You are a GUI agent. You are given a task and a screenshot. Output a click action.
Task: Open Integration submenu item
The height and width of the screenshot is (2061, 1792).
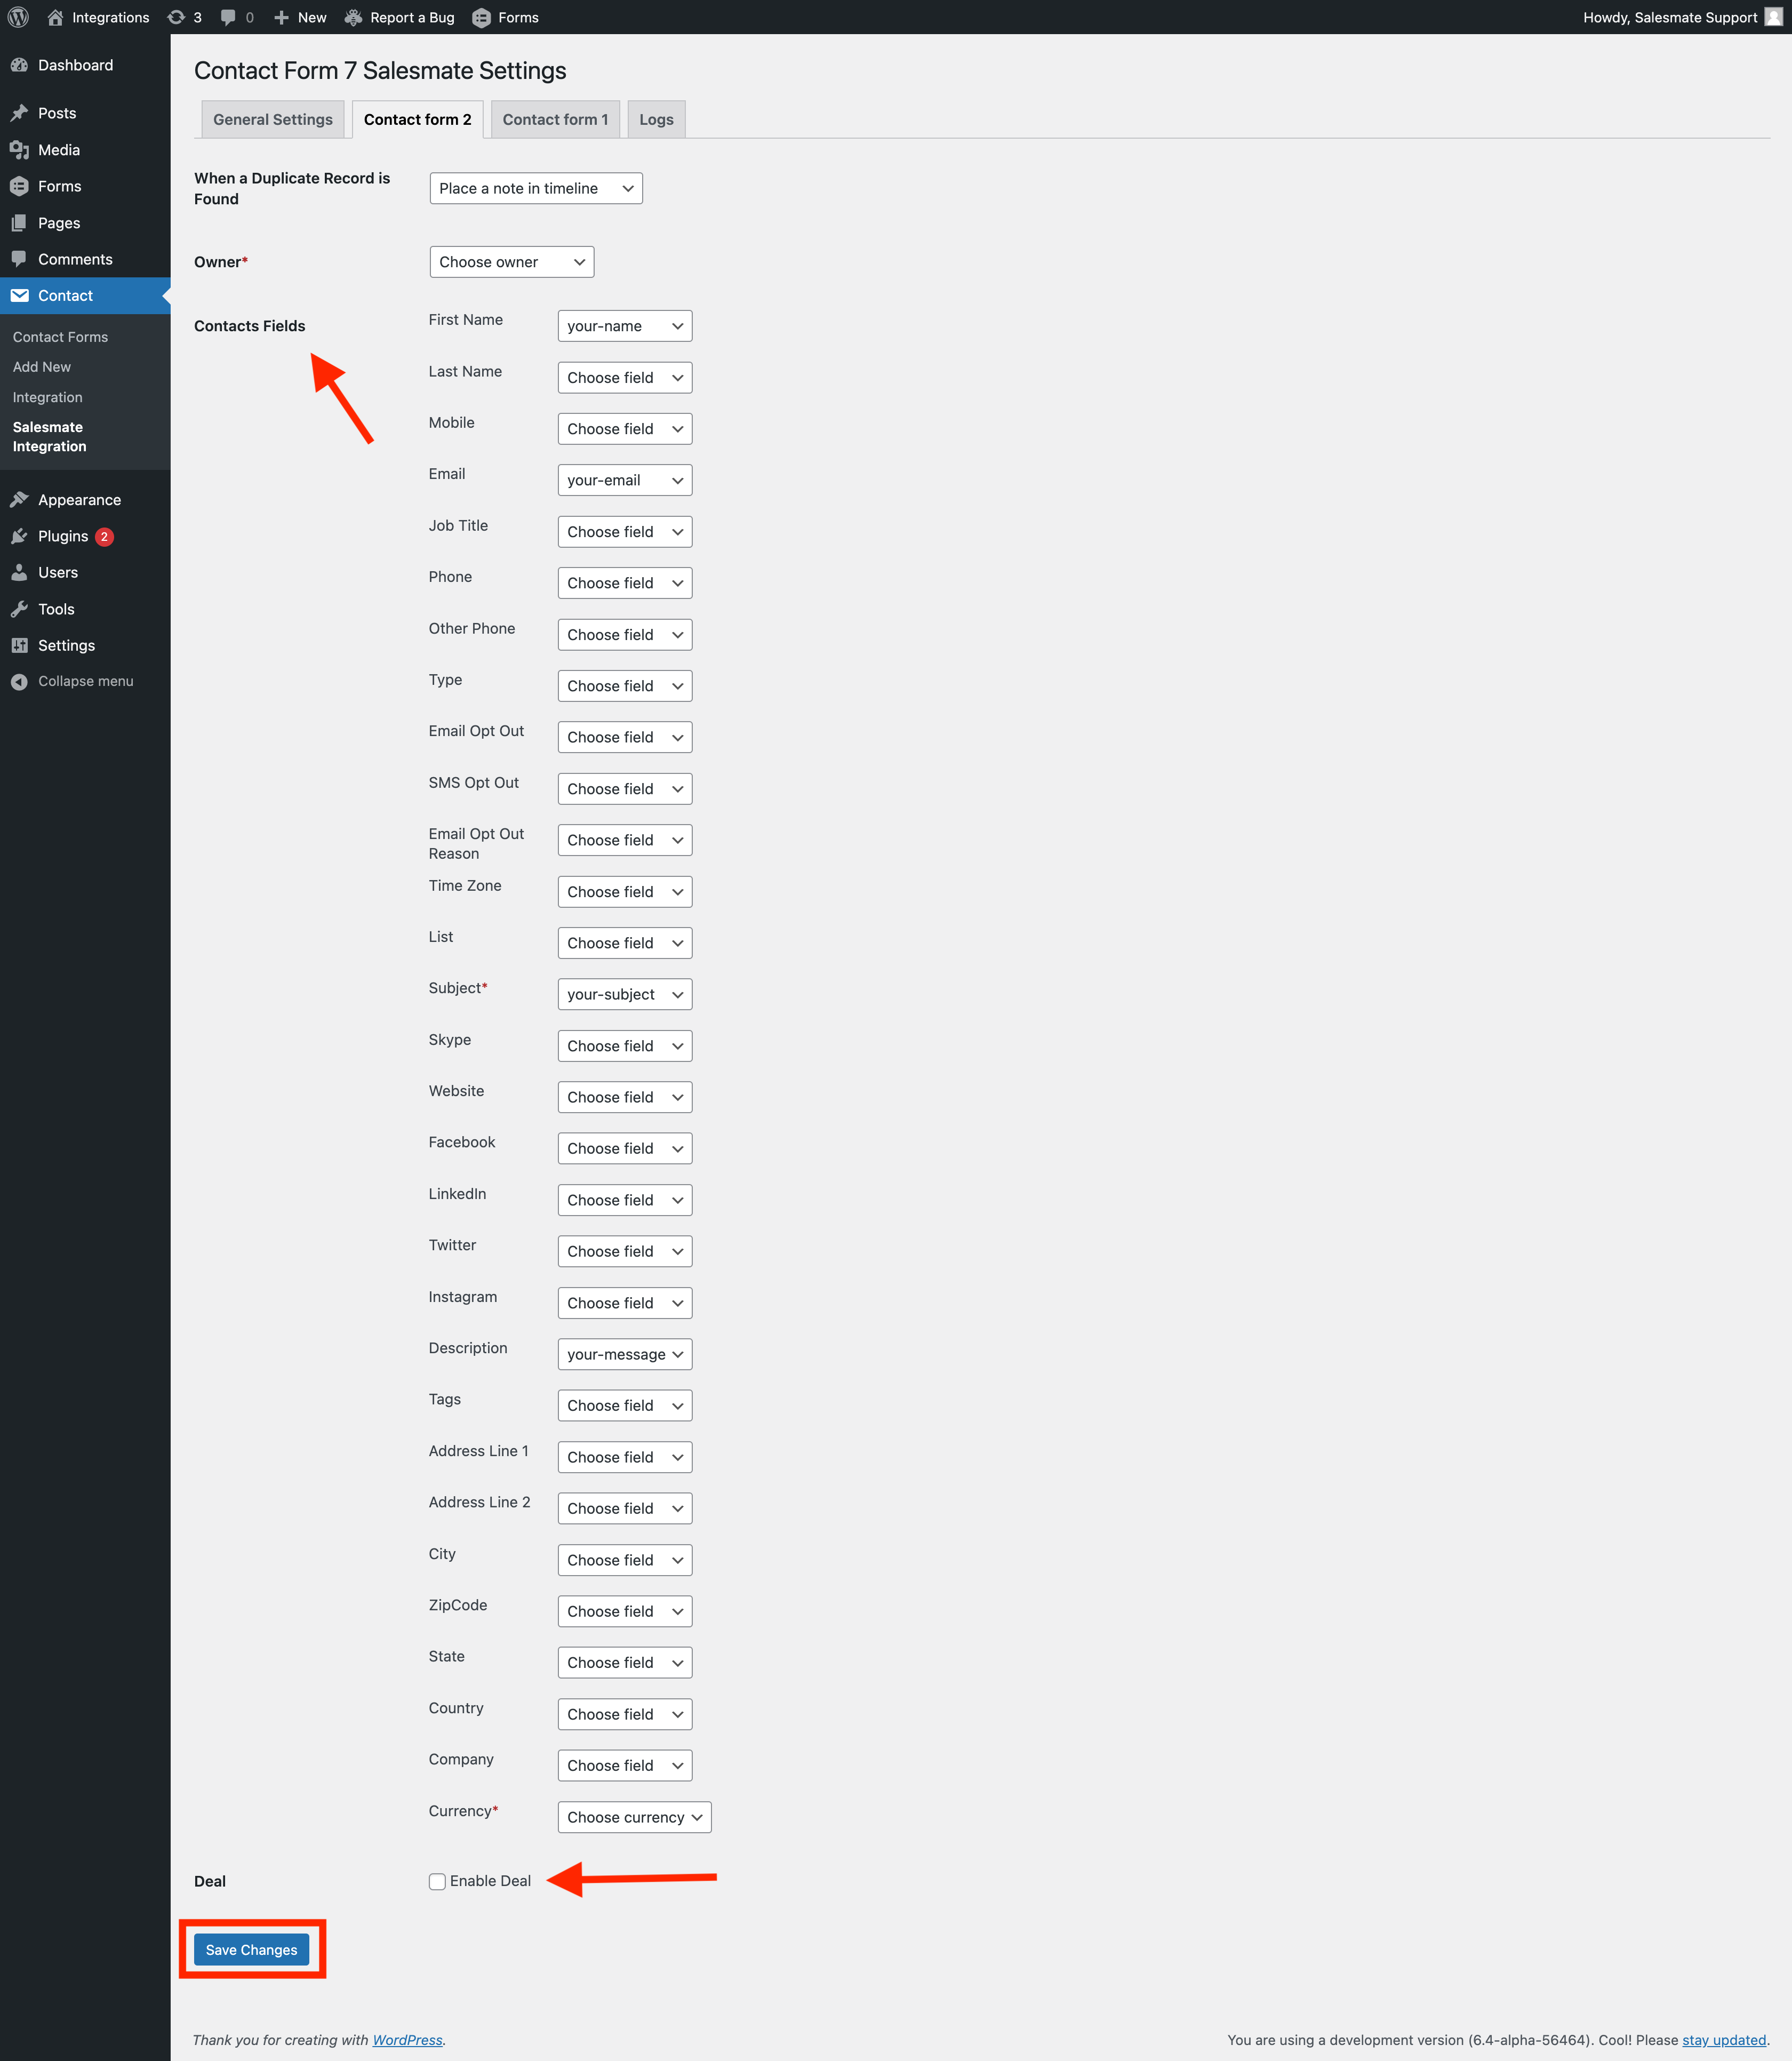pyautogui.click(x=48, y=397)
